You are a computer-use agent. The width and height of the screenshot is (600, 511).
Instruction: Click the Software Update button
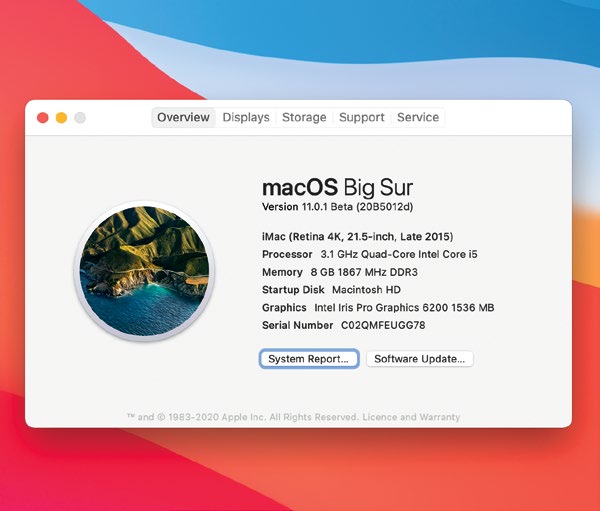[419, 359]
